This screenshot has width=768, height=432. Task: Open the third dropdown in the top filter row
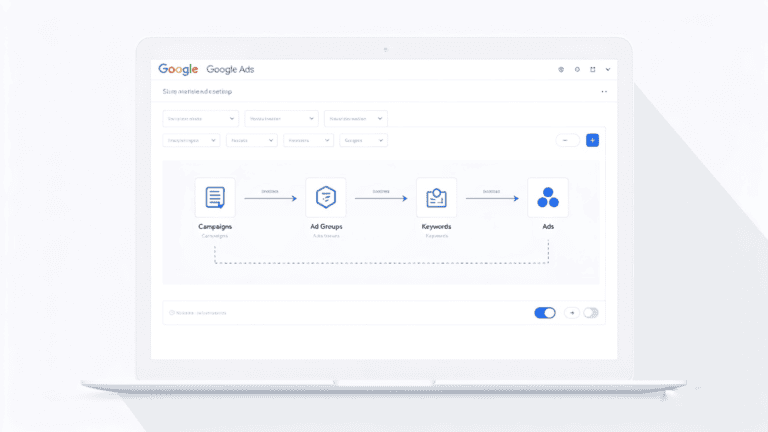[356, 119]
